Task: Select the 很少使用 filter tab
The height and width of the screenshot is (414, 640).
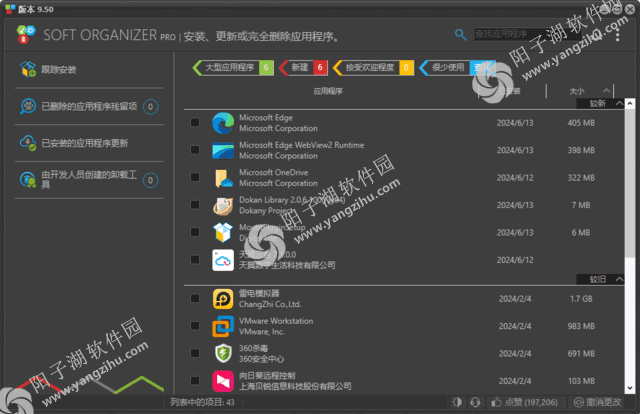Action: point(457,67)
